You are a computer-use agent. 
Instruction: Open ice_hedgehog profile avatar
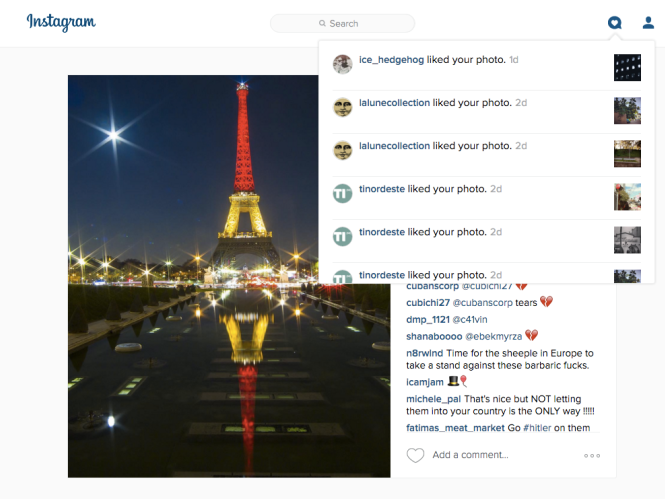point(342,64)
